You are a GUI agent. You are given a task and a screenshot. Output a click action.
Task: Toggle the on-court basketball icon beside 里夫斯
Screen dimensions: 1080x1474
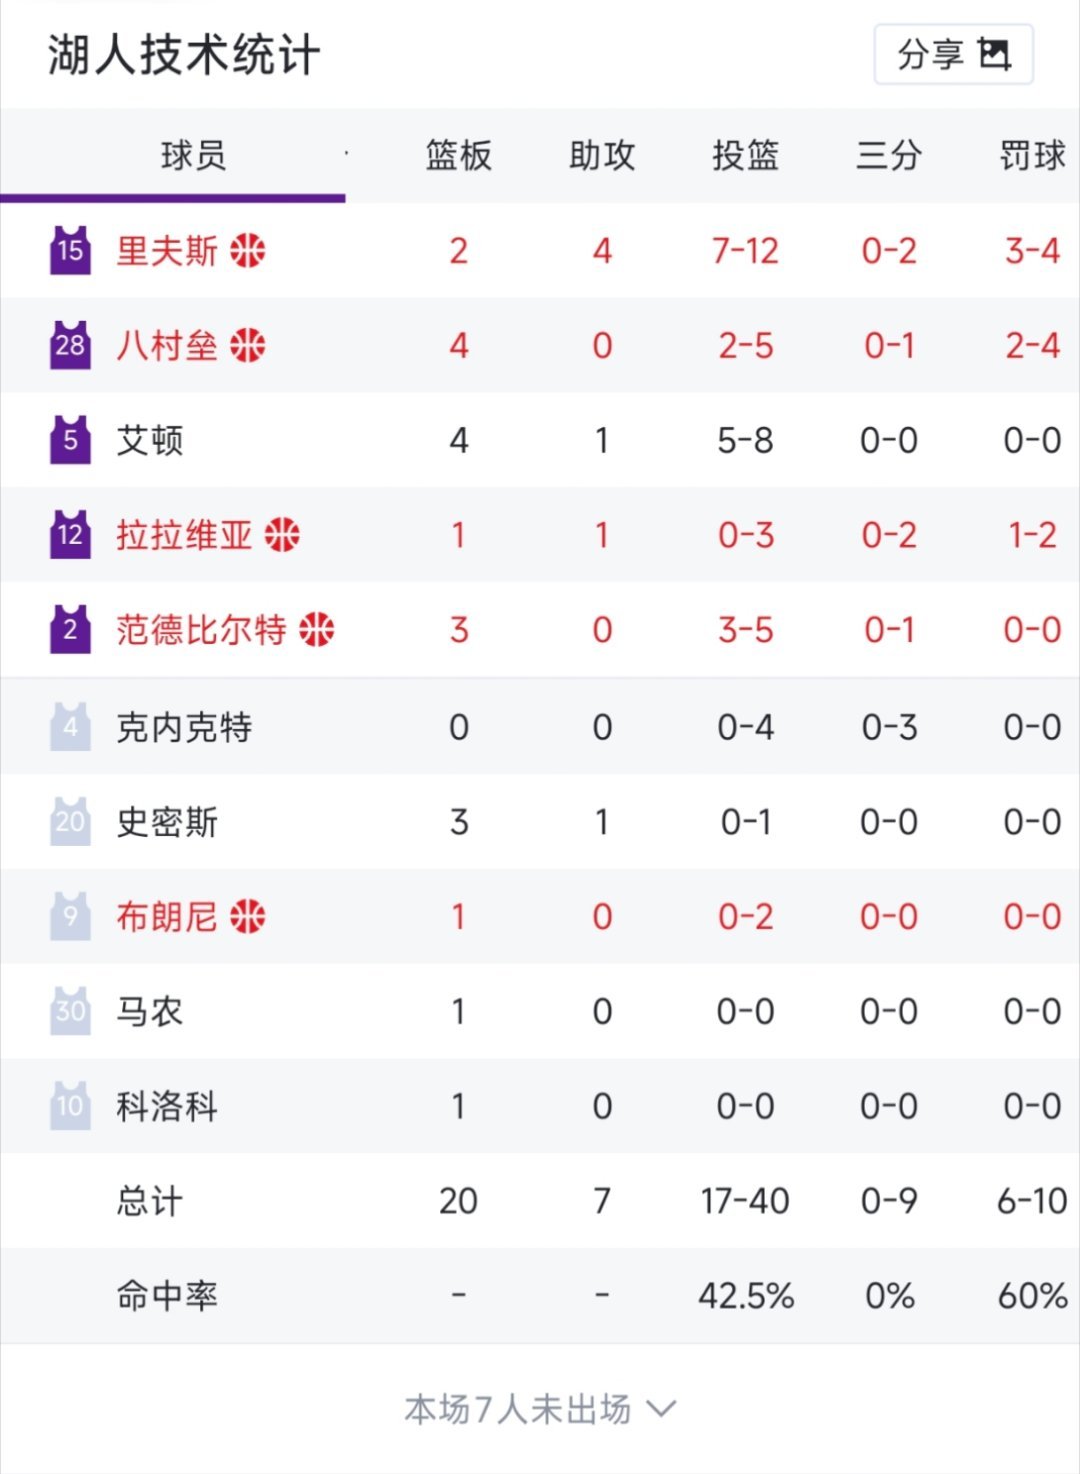246,251
